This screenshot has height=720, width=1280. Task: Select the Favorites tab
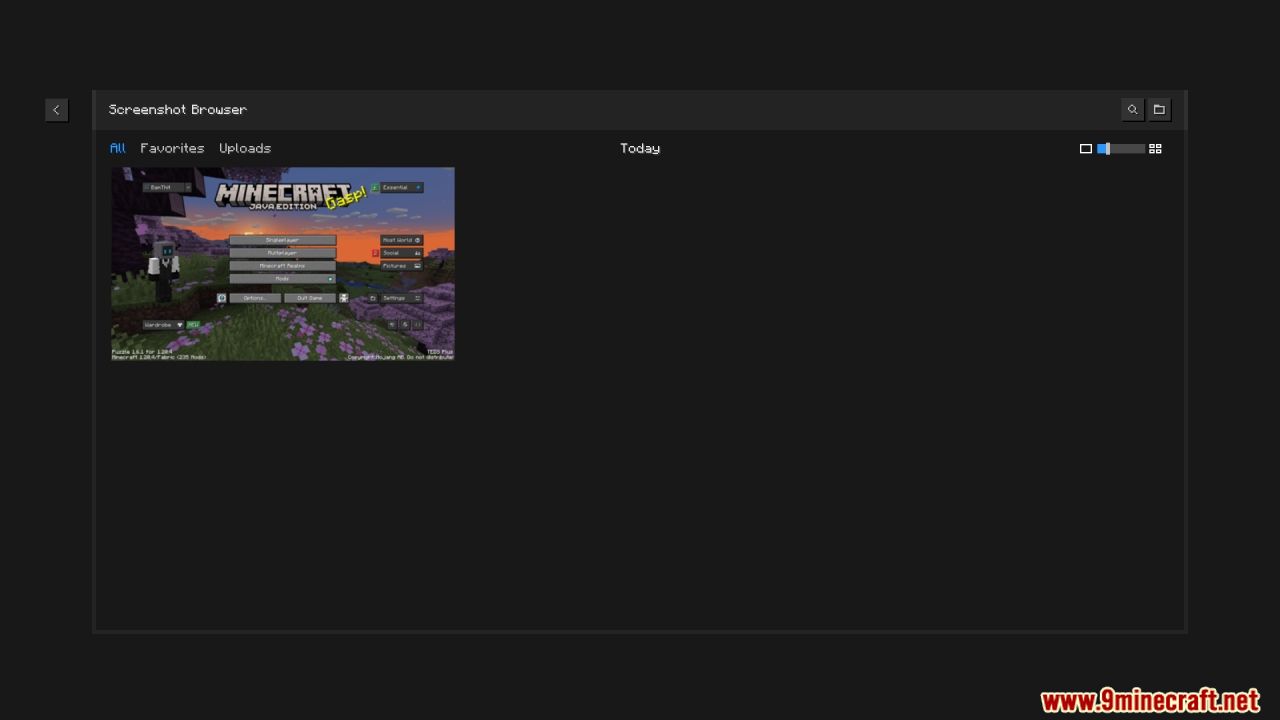172,148
